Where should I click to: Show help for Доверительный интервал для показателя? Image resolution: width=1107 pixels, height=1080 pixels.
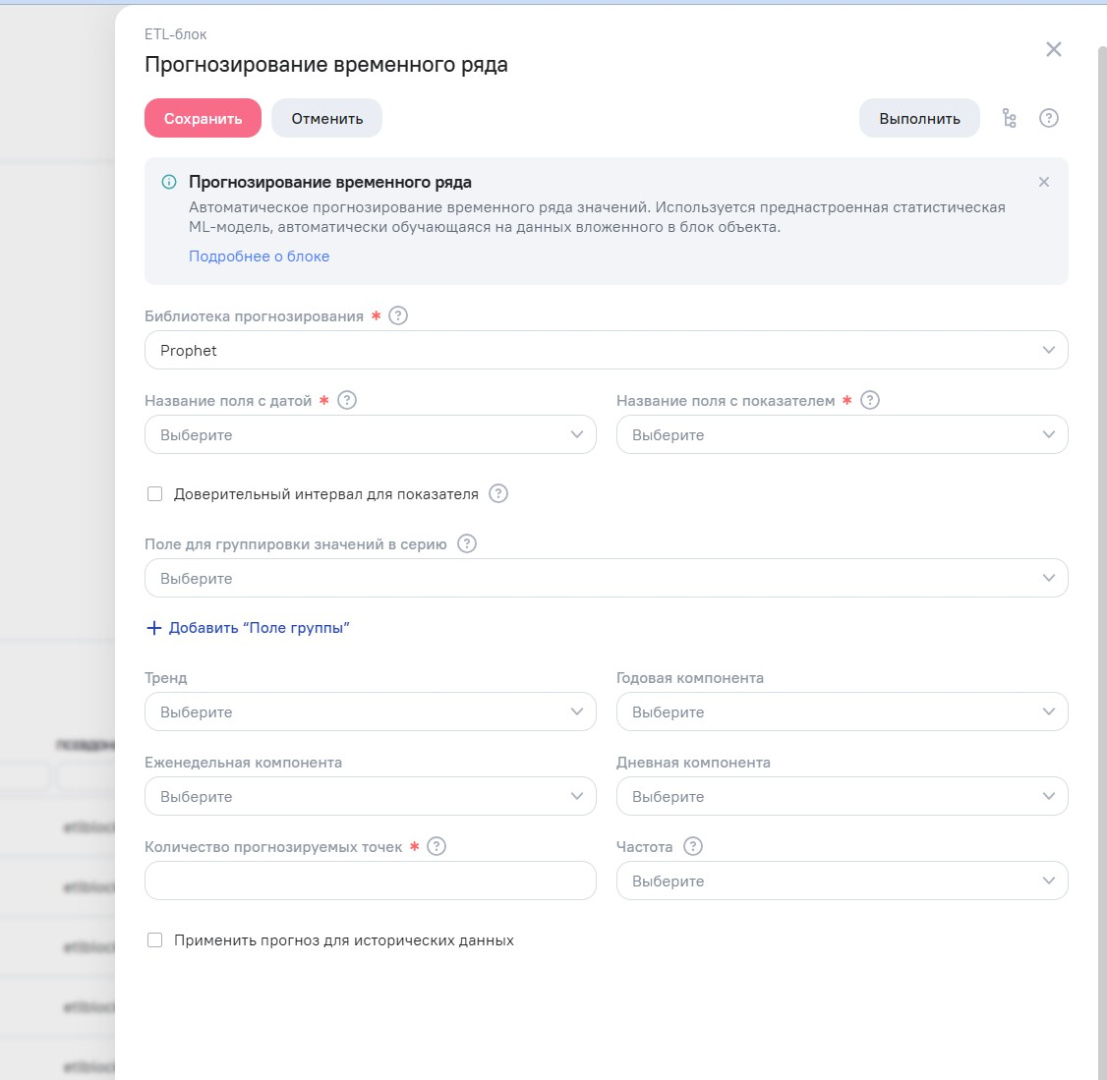[x=499, y=494]
